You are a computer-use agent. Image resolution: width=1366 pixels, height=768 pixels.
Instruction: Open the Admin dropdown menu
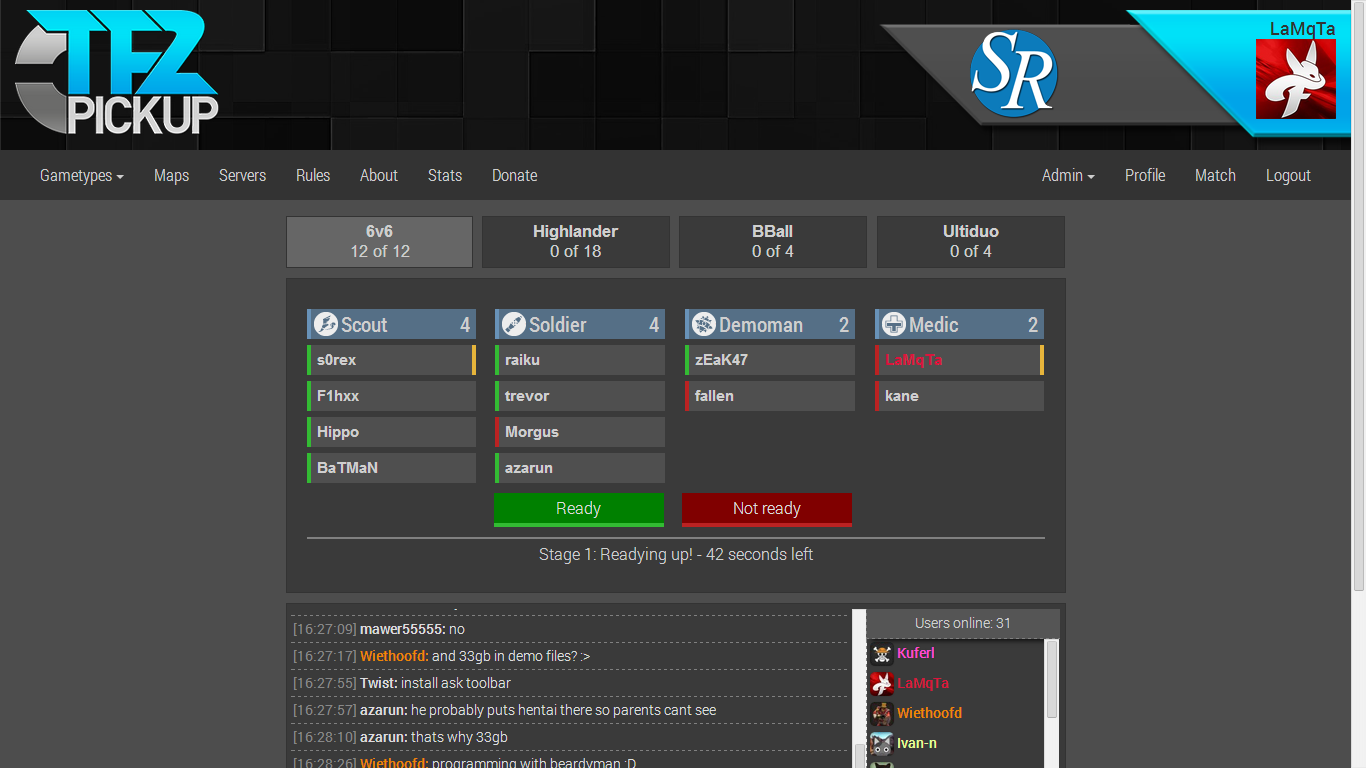coord(1068,175)
